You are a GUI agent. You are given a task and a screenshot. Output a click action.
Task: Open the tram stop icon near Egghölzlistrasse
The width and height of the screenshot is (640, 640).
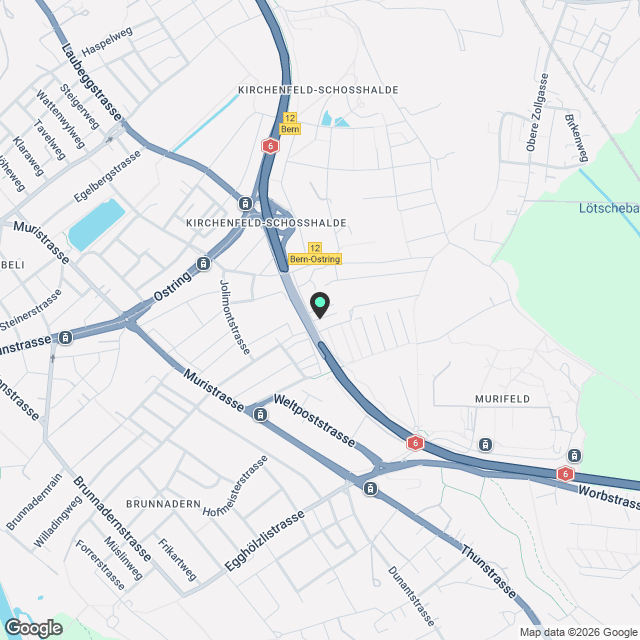[370, 488]
